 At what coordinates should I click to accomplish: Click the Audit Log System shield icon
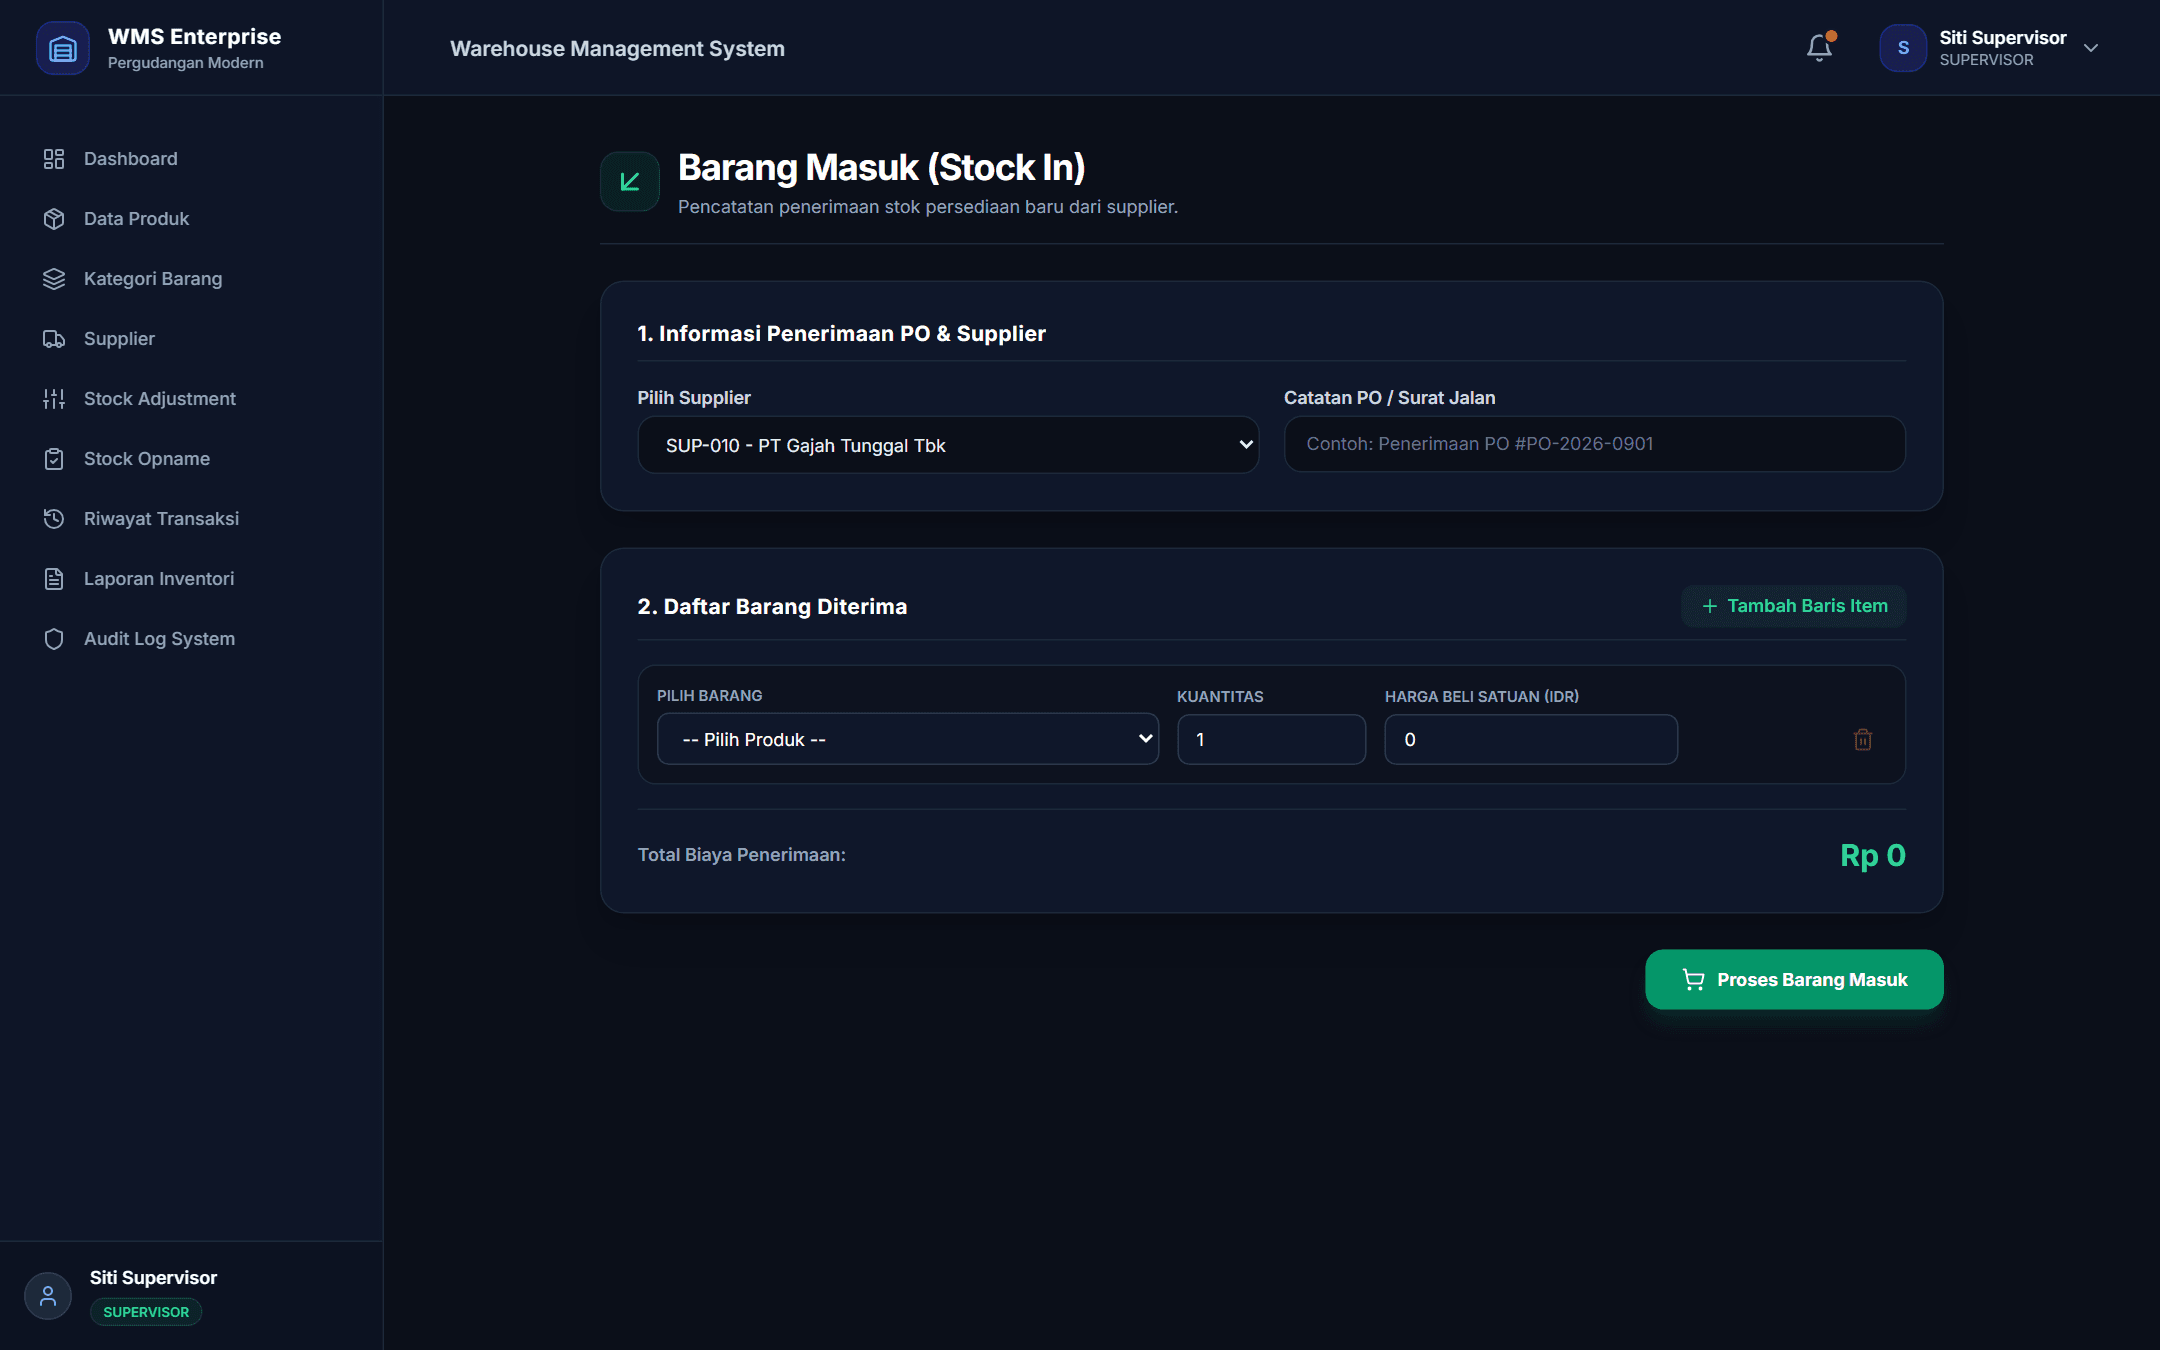(54, 639)
